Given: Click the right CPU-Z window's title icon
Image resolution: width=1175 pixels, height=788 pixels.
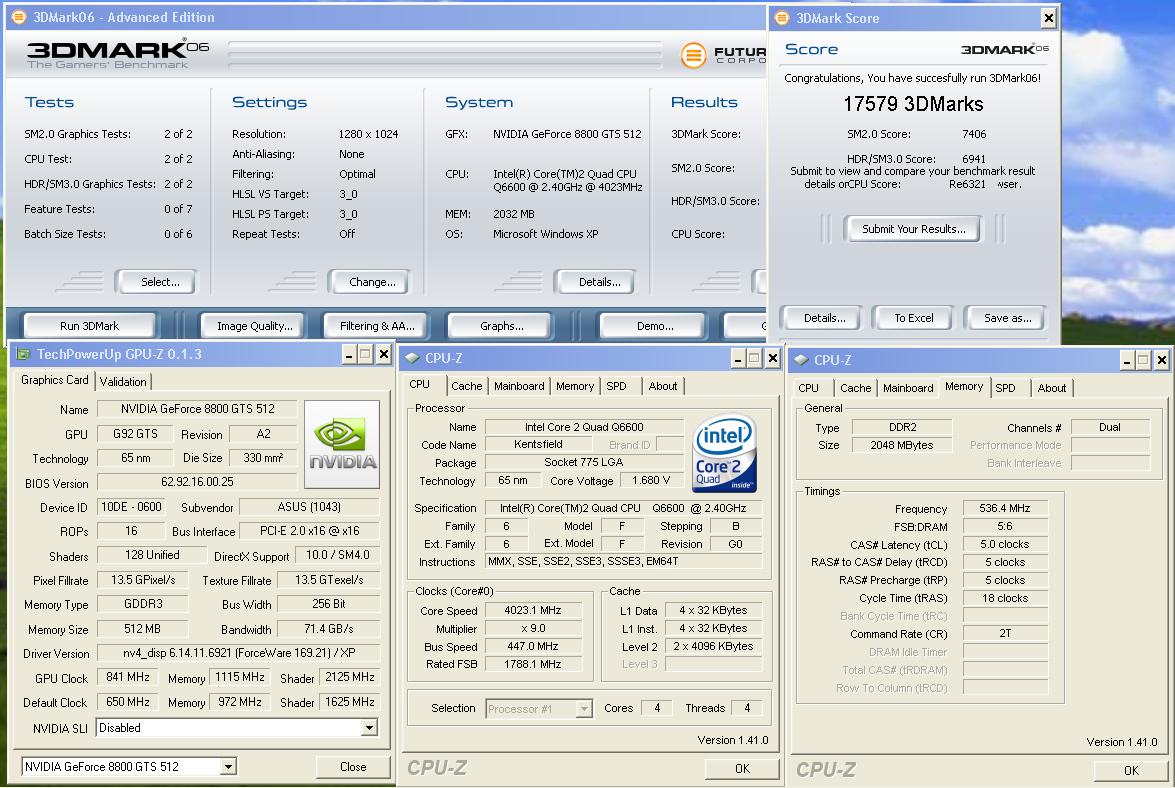Looking at the screenshot, I should (801, 360).
